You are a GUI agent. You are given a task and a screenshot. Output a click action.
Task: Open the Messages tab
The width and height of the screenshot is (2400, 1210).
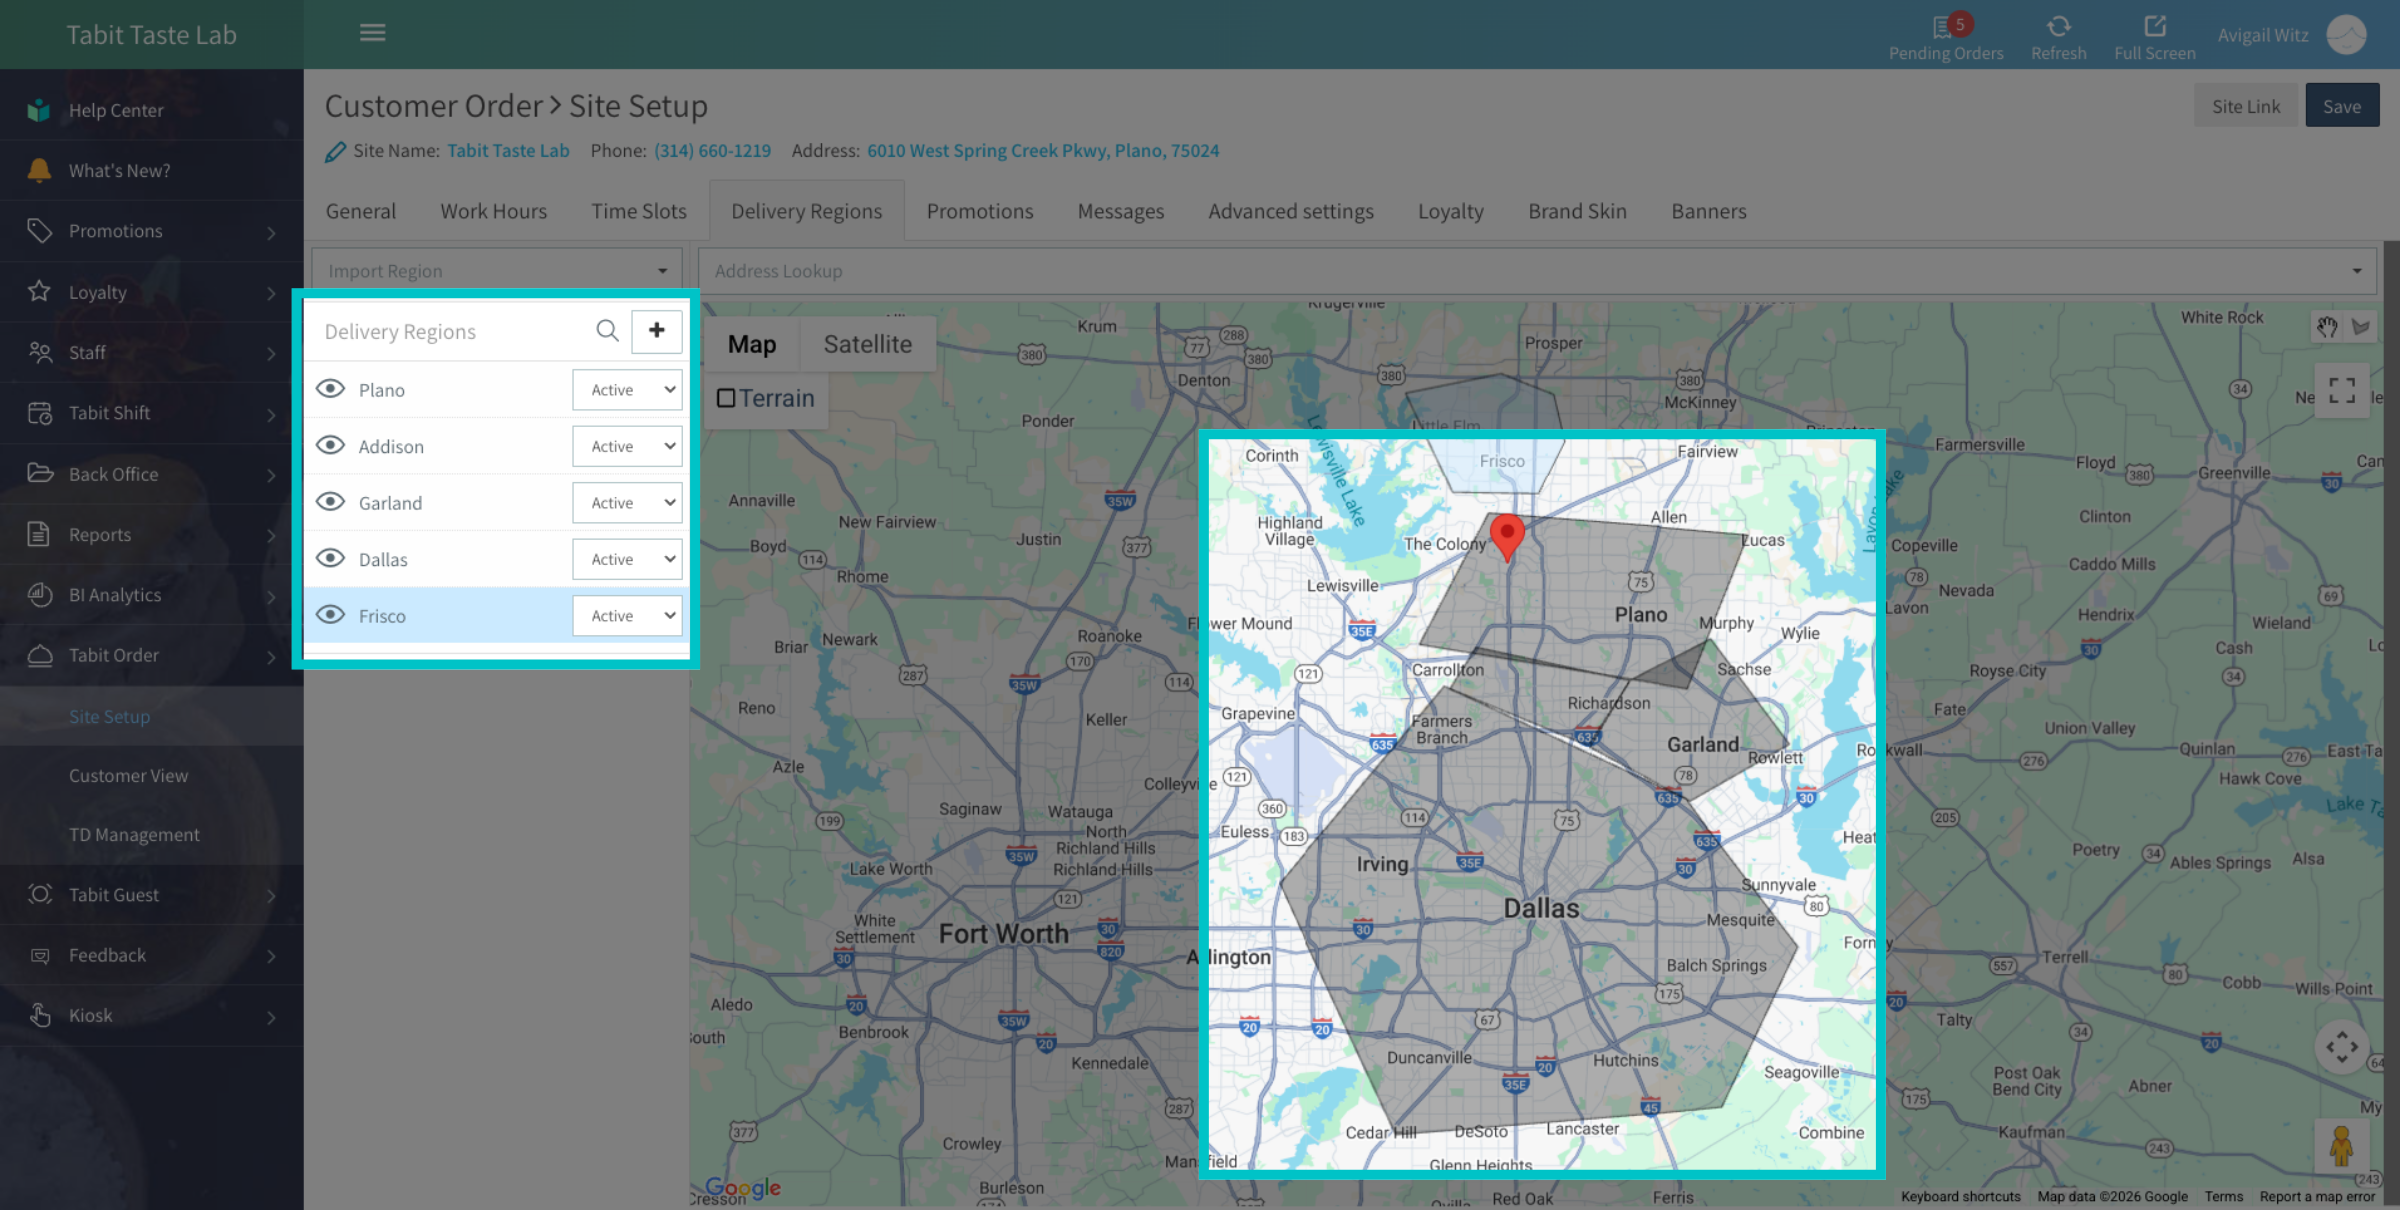coord(1121,211)
